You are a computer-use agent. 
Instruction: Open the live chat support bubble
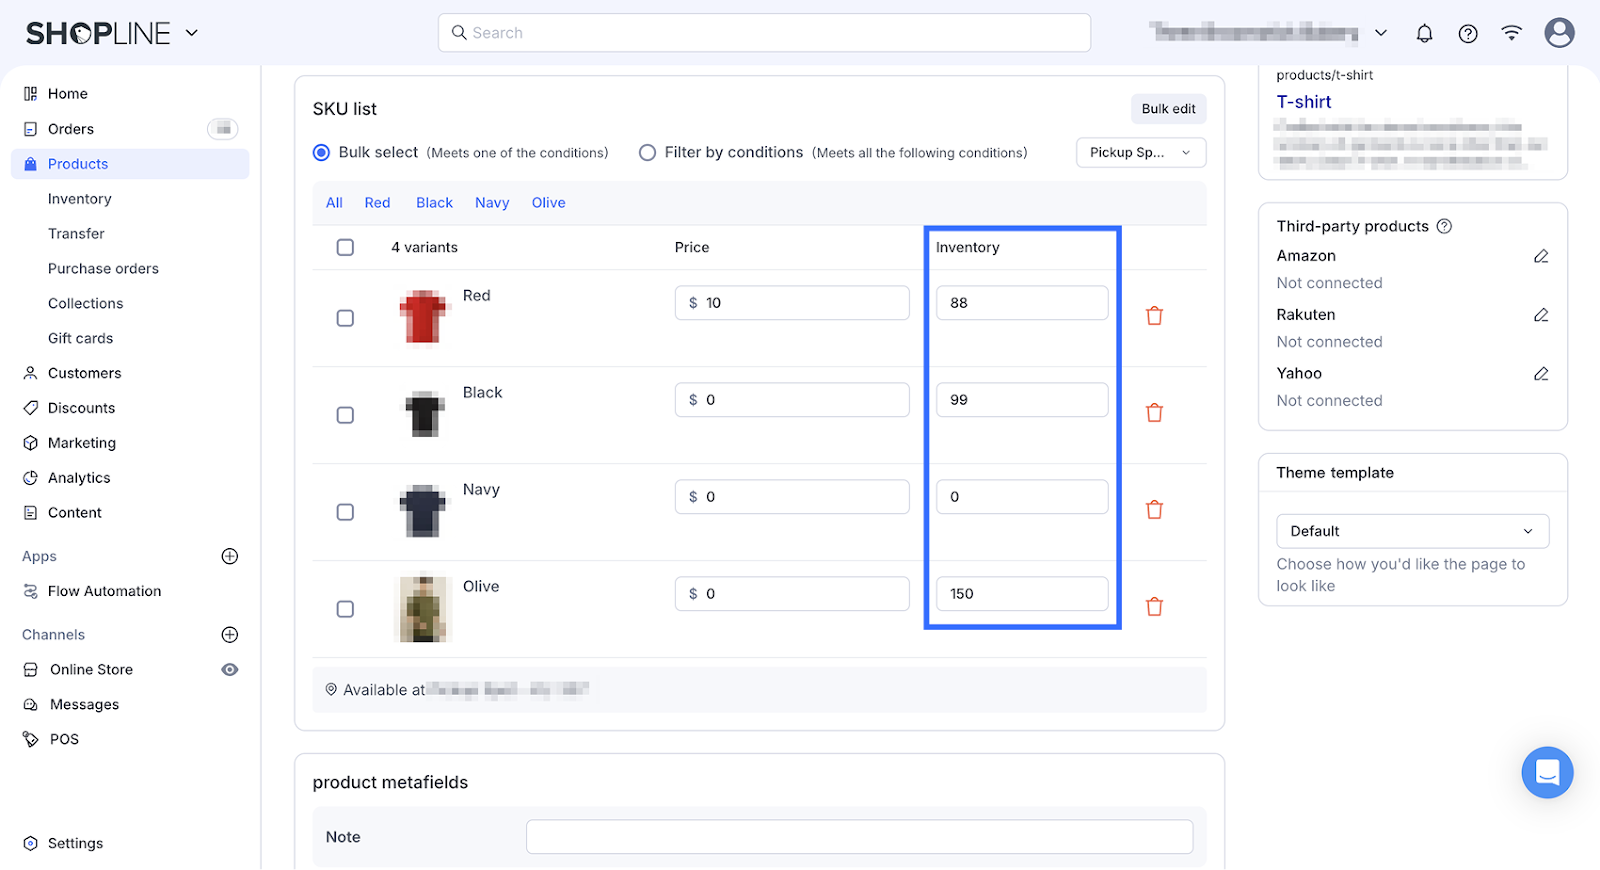click(x=1546, y=772)
